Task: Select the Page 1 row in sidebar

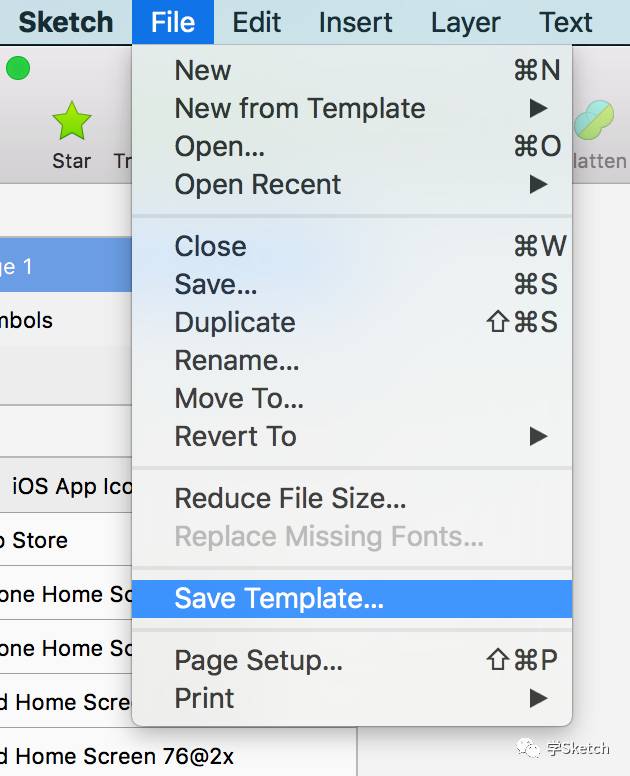Action: point(66,265)
